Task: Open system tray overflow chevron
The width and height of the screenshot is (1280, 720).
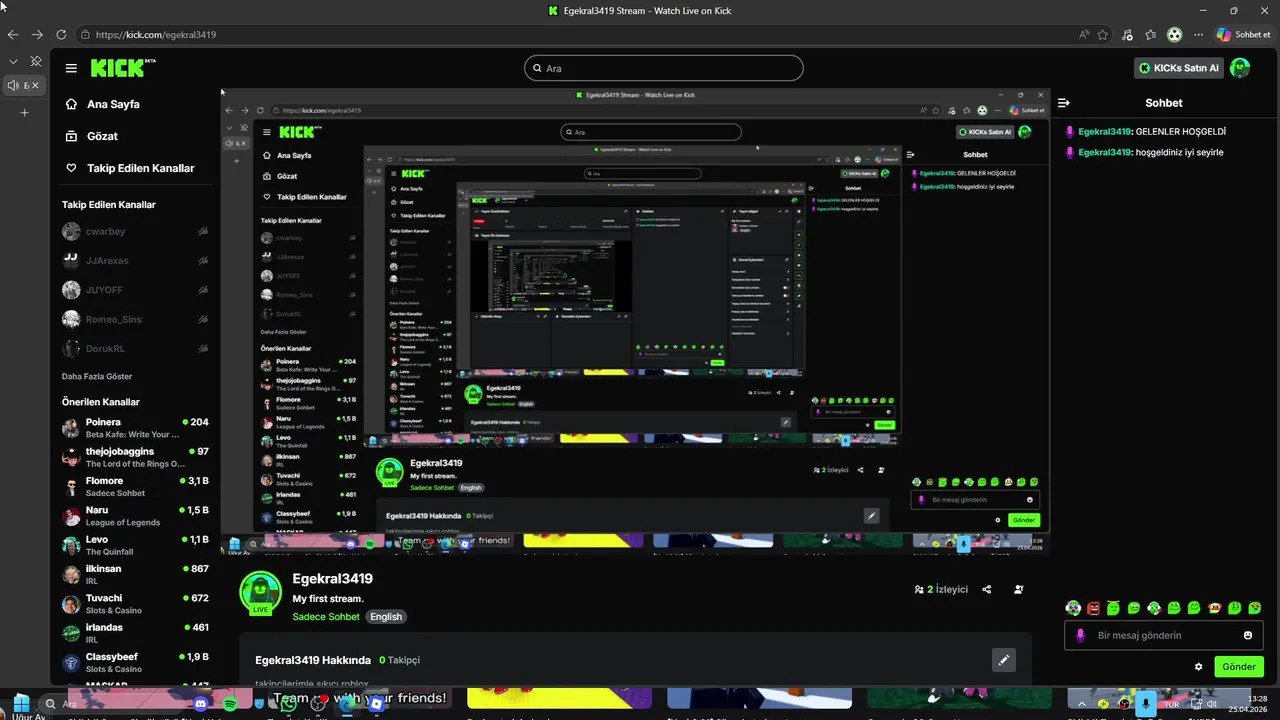Action: tap(1081, 704)
